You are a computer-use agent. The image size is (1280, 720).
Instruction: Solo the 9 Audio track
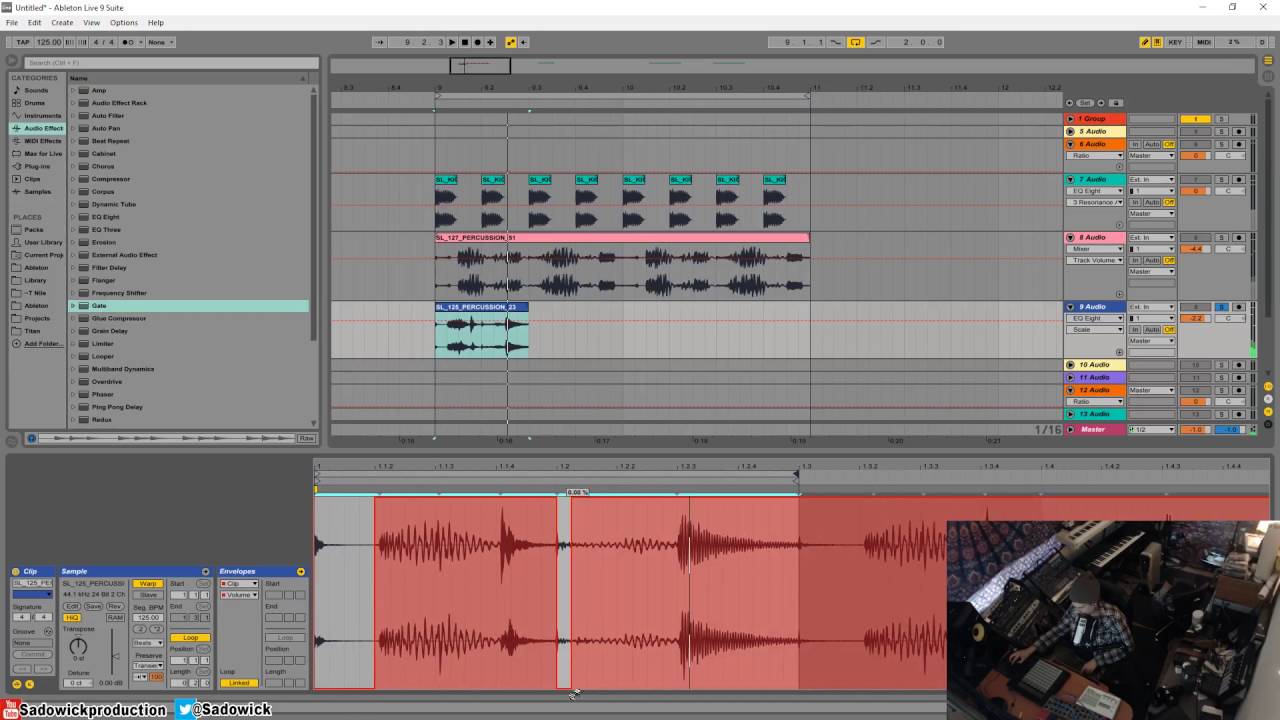pos(1221,307)
